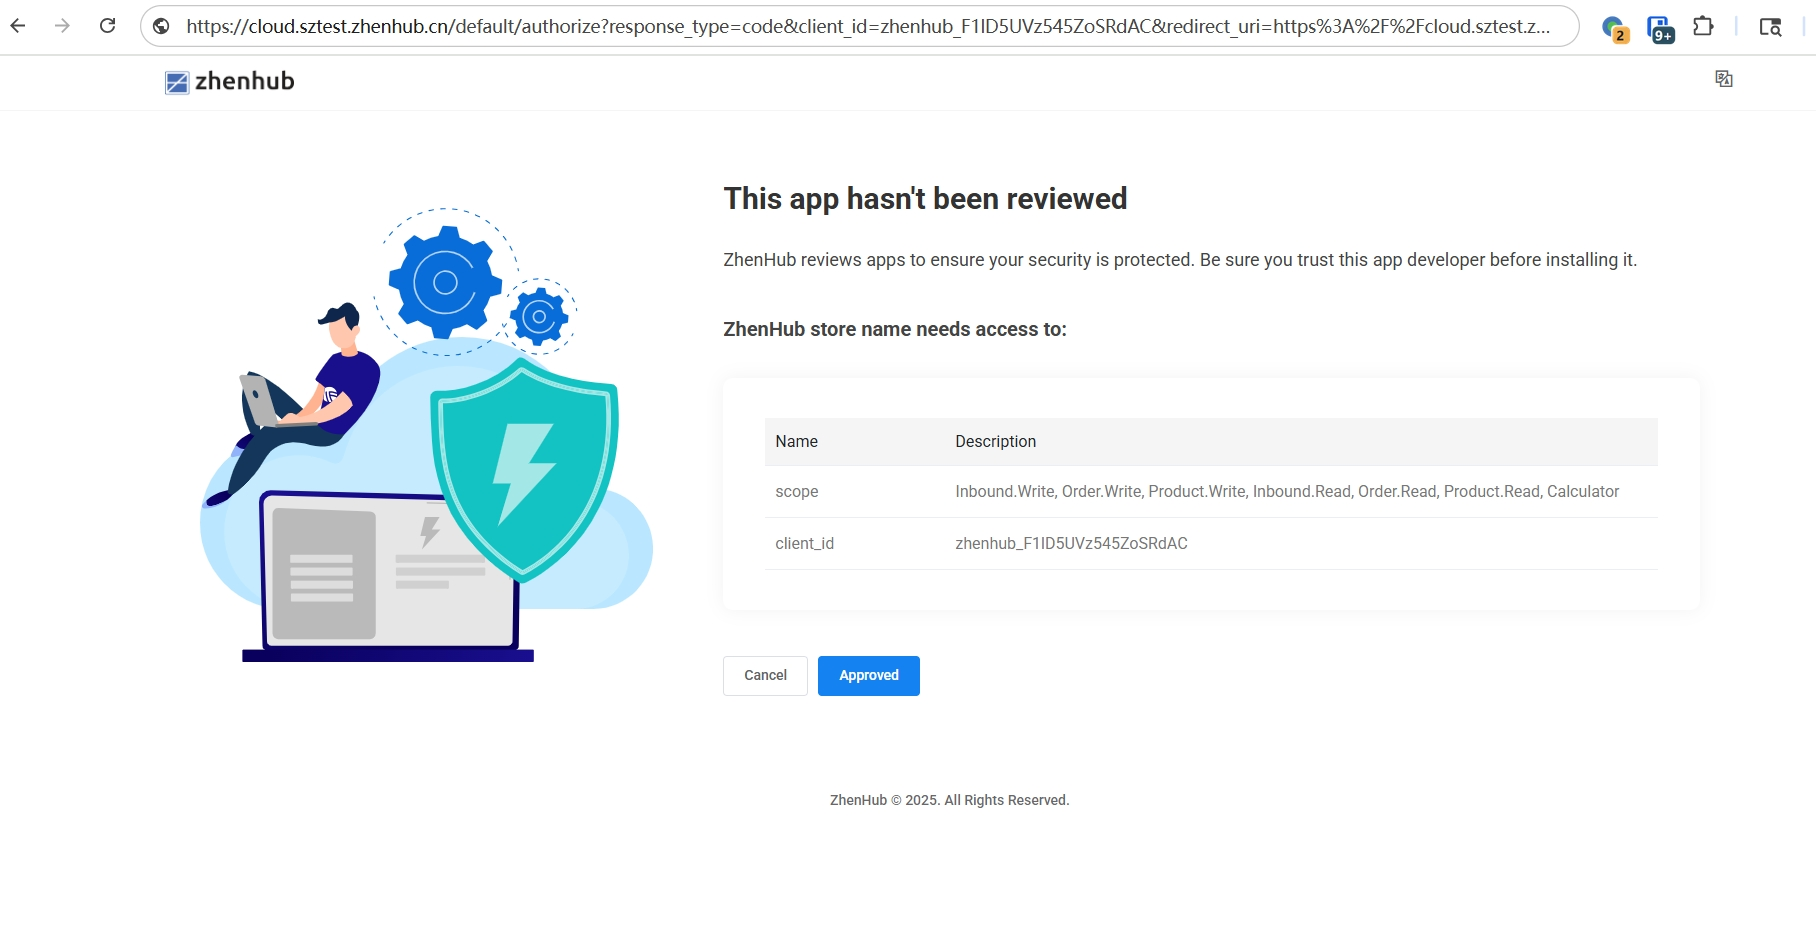
Task: Open the browser side panel search icon
Action: pyautogui.click(x=1770, y=27)
